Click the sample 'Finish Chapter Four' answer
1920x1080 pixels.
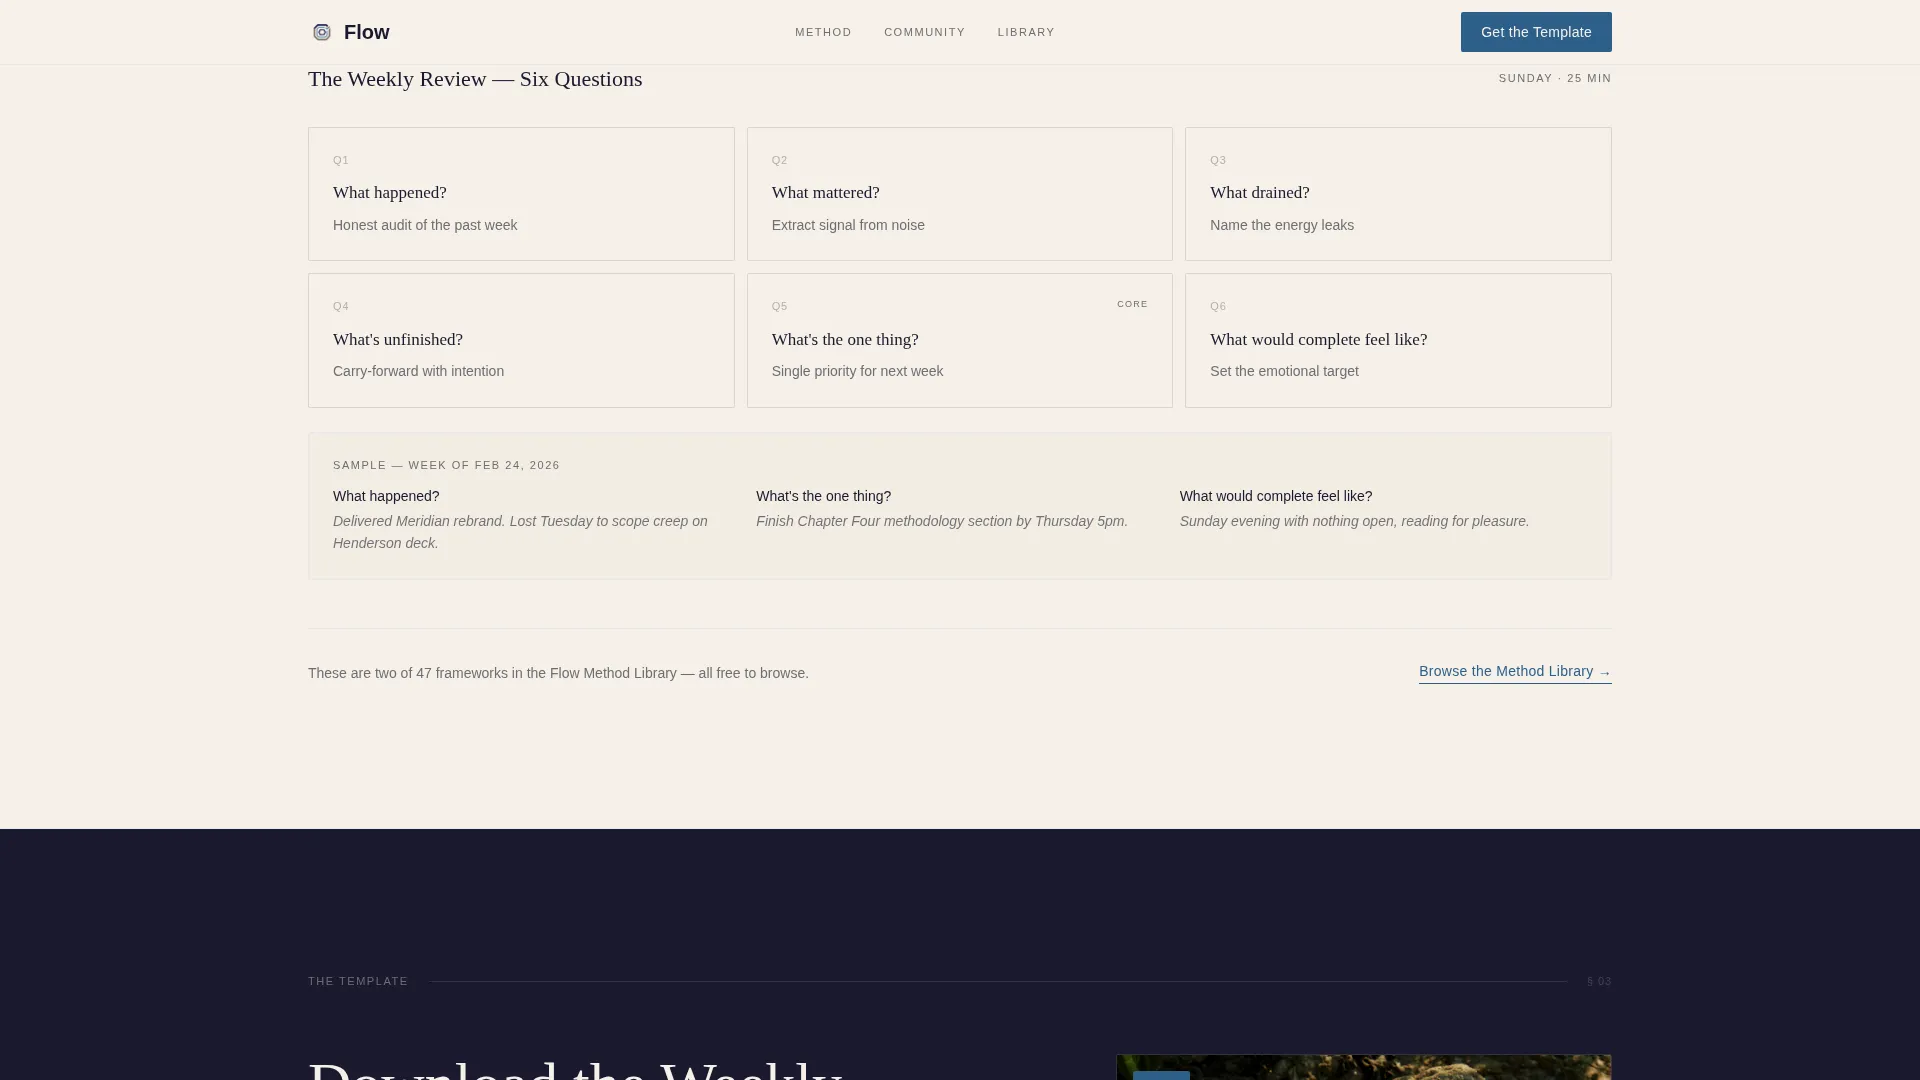[x=942, y=521]
